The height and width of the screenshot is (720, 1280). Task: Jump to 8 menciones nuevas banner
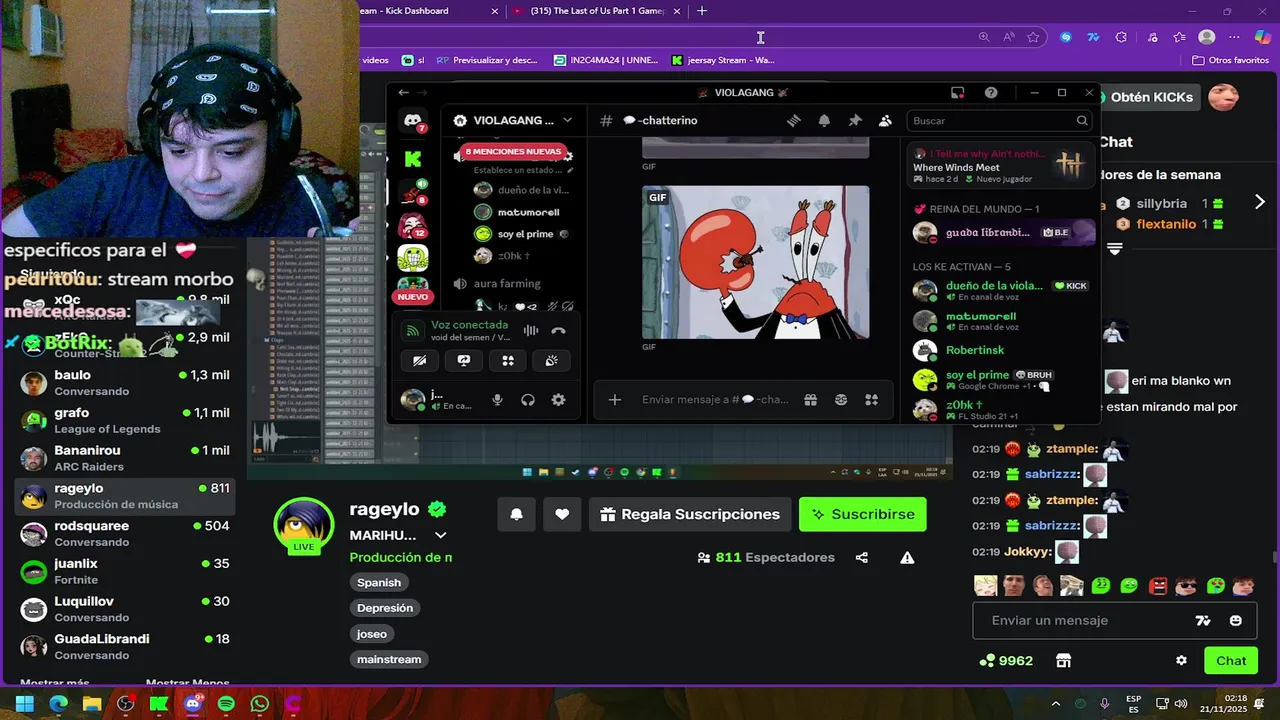[x=514, y=152]
